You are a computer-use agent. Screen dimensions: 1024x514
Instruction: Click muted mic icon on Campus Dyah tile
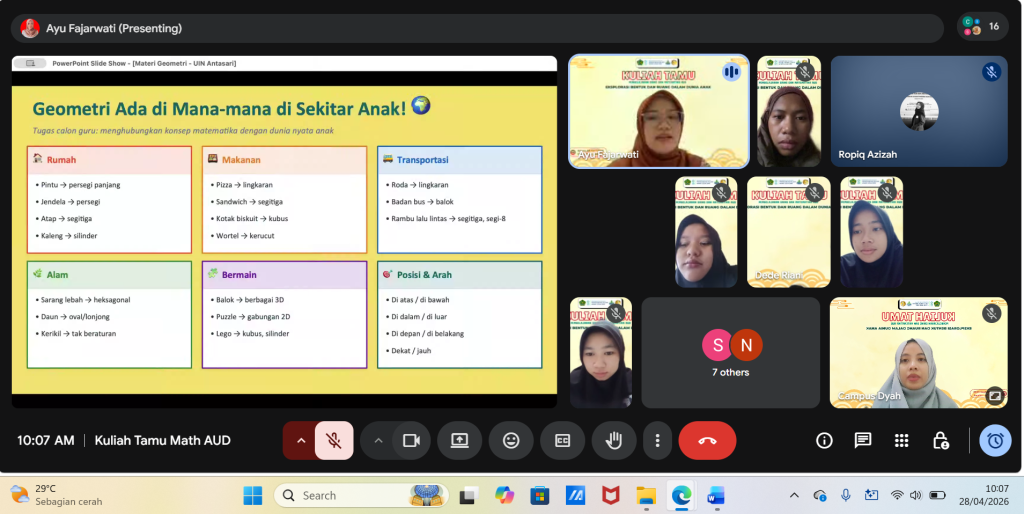click(x=991, y=313)
